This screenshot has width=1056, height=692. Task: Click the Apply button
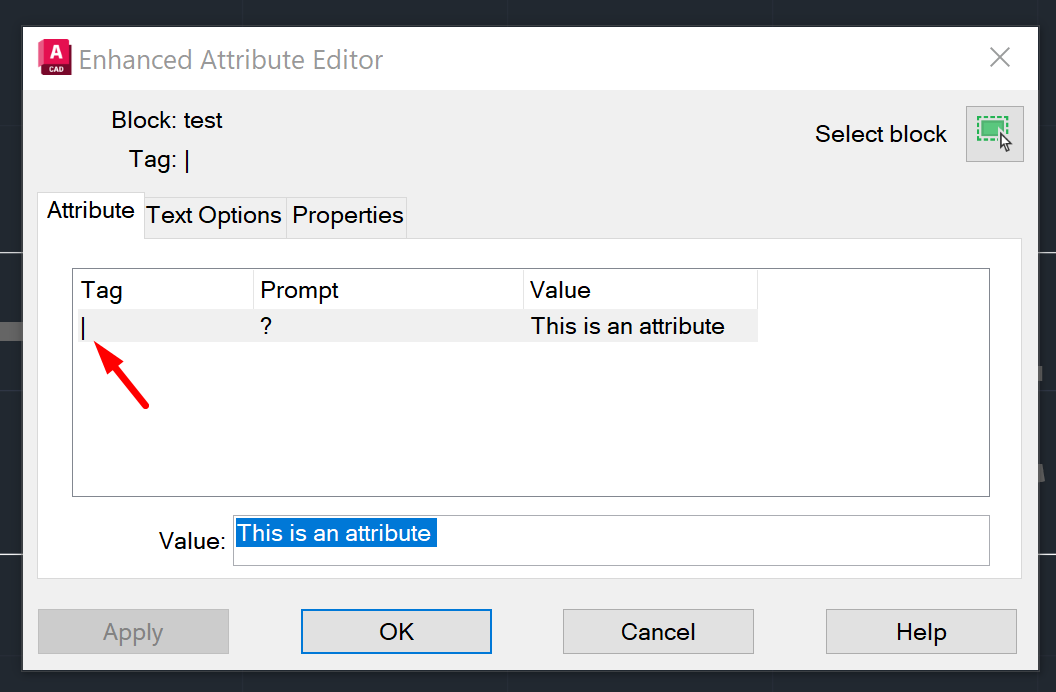pyautogui.click(x=133, y=632)
